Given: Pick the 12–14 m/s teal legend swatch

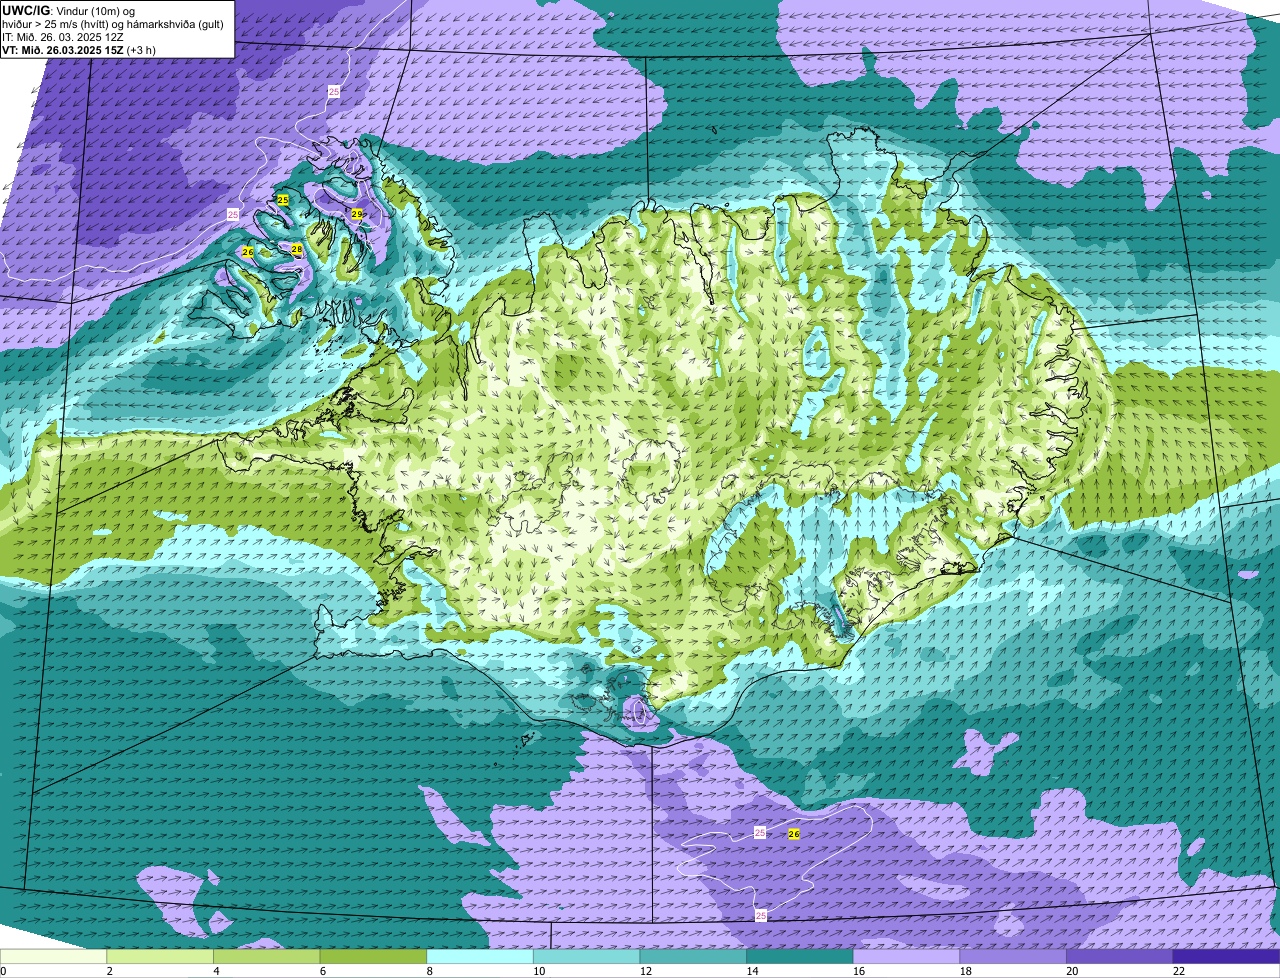Looking at the screenshot, I should [x=693, y=956].
